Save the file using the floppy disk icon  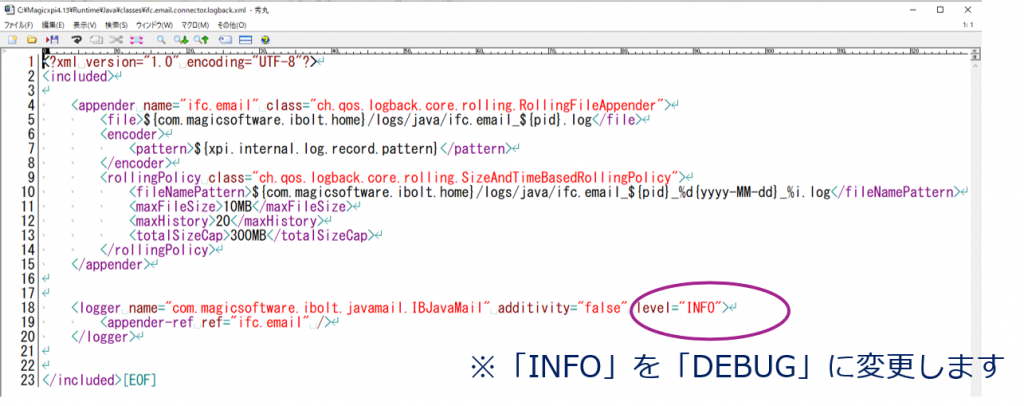51,40
